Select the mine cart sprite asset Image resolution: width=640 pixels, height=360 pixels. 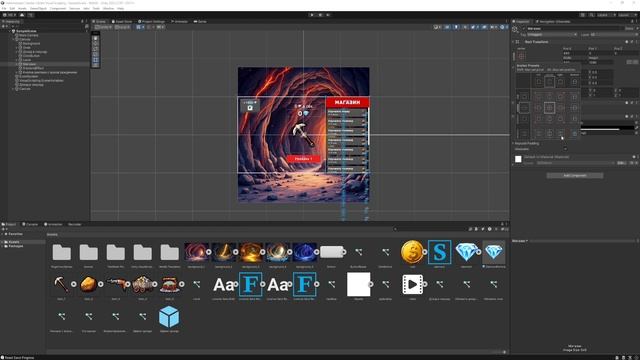point(142,284)
